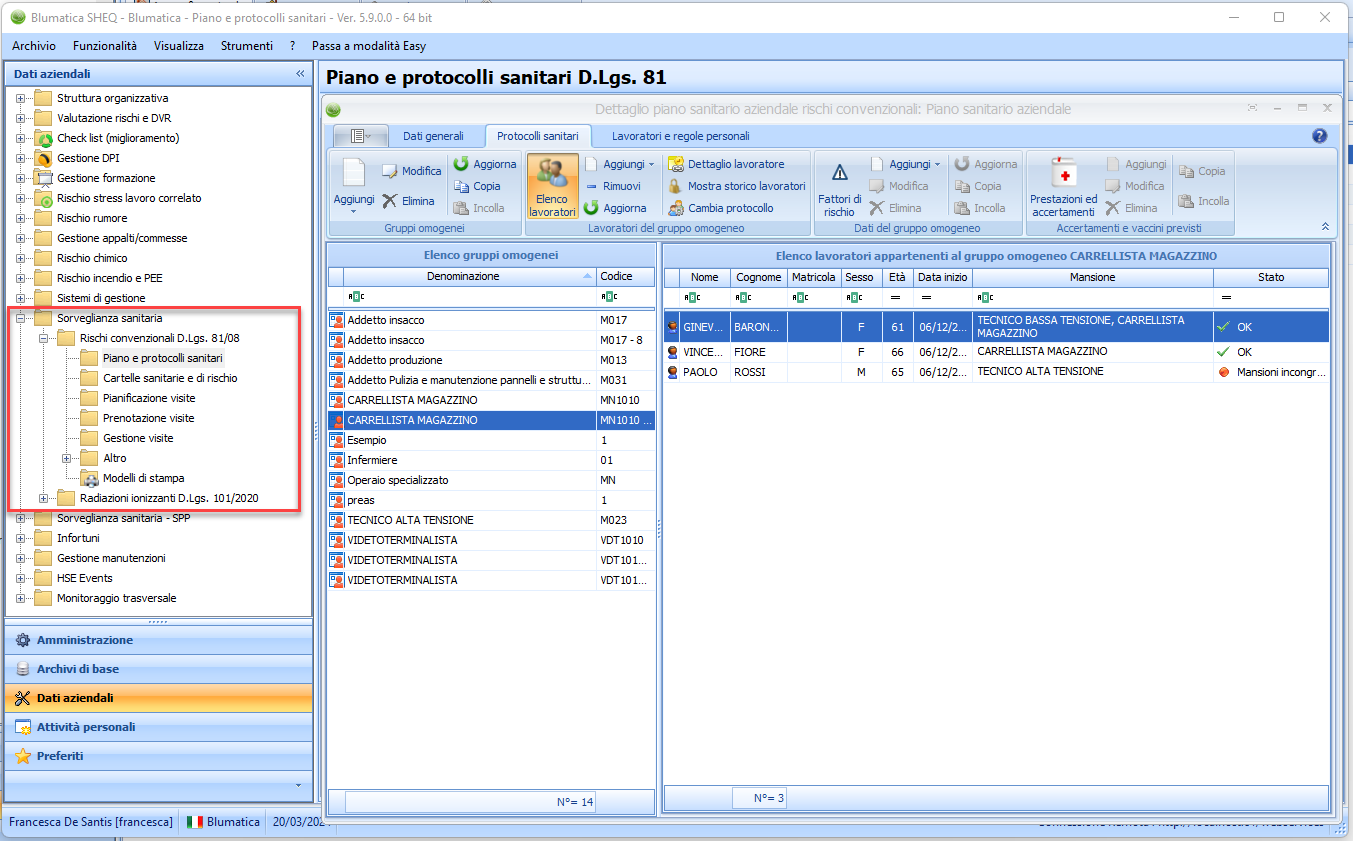This screenshot has width=1353, height=841.
Task: Click the blue help question mark icon
Action: point(1319,136)
